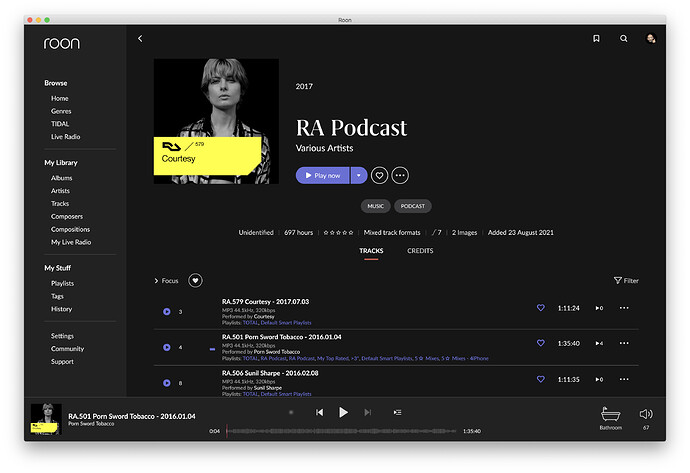
Task: Go back using the left chevron arrow
Action: coord(140,39)
